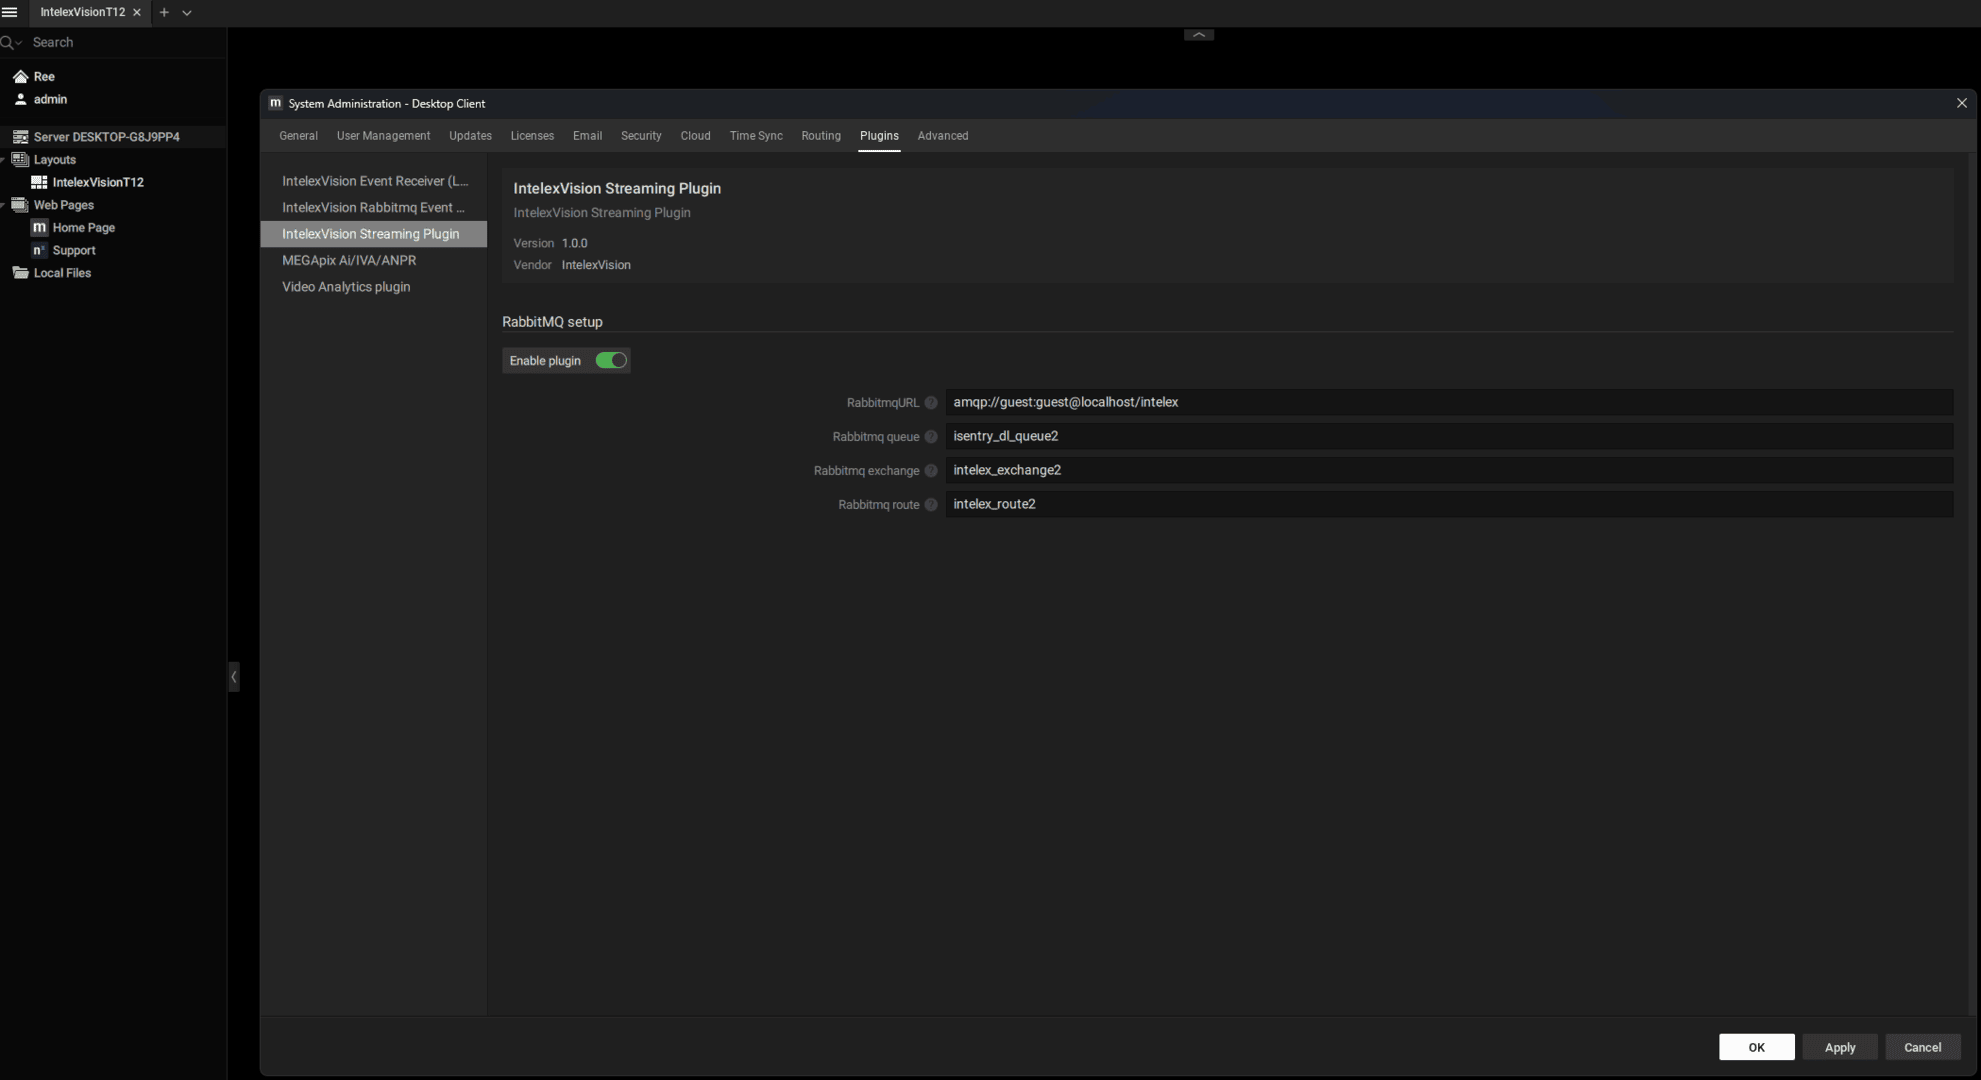
Task: Open the hamburger main menu
Action: tap(10, 12)
